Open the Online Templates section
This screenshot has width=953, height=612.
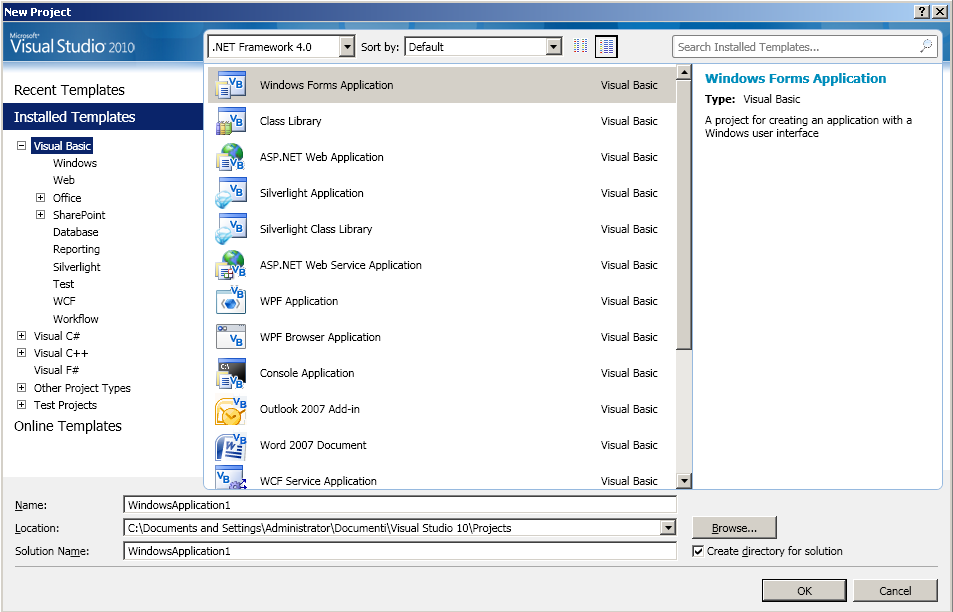[67, 426]
